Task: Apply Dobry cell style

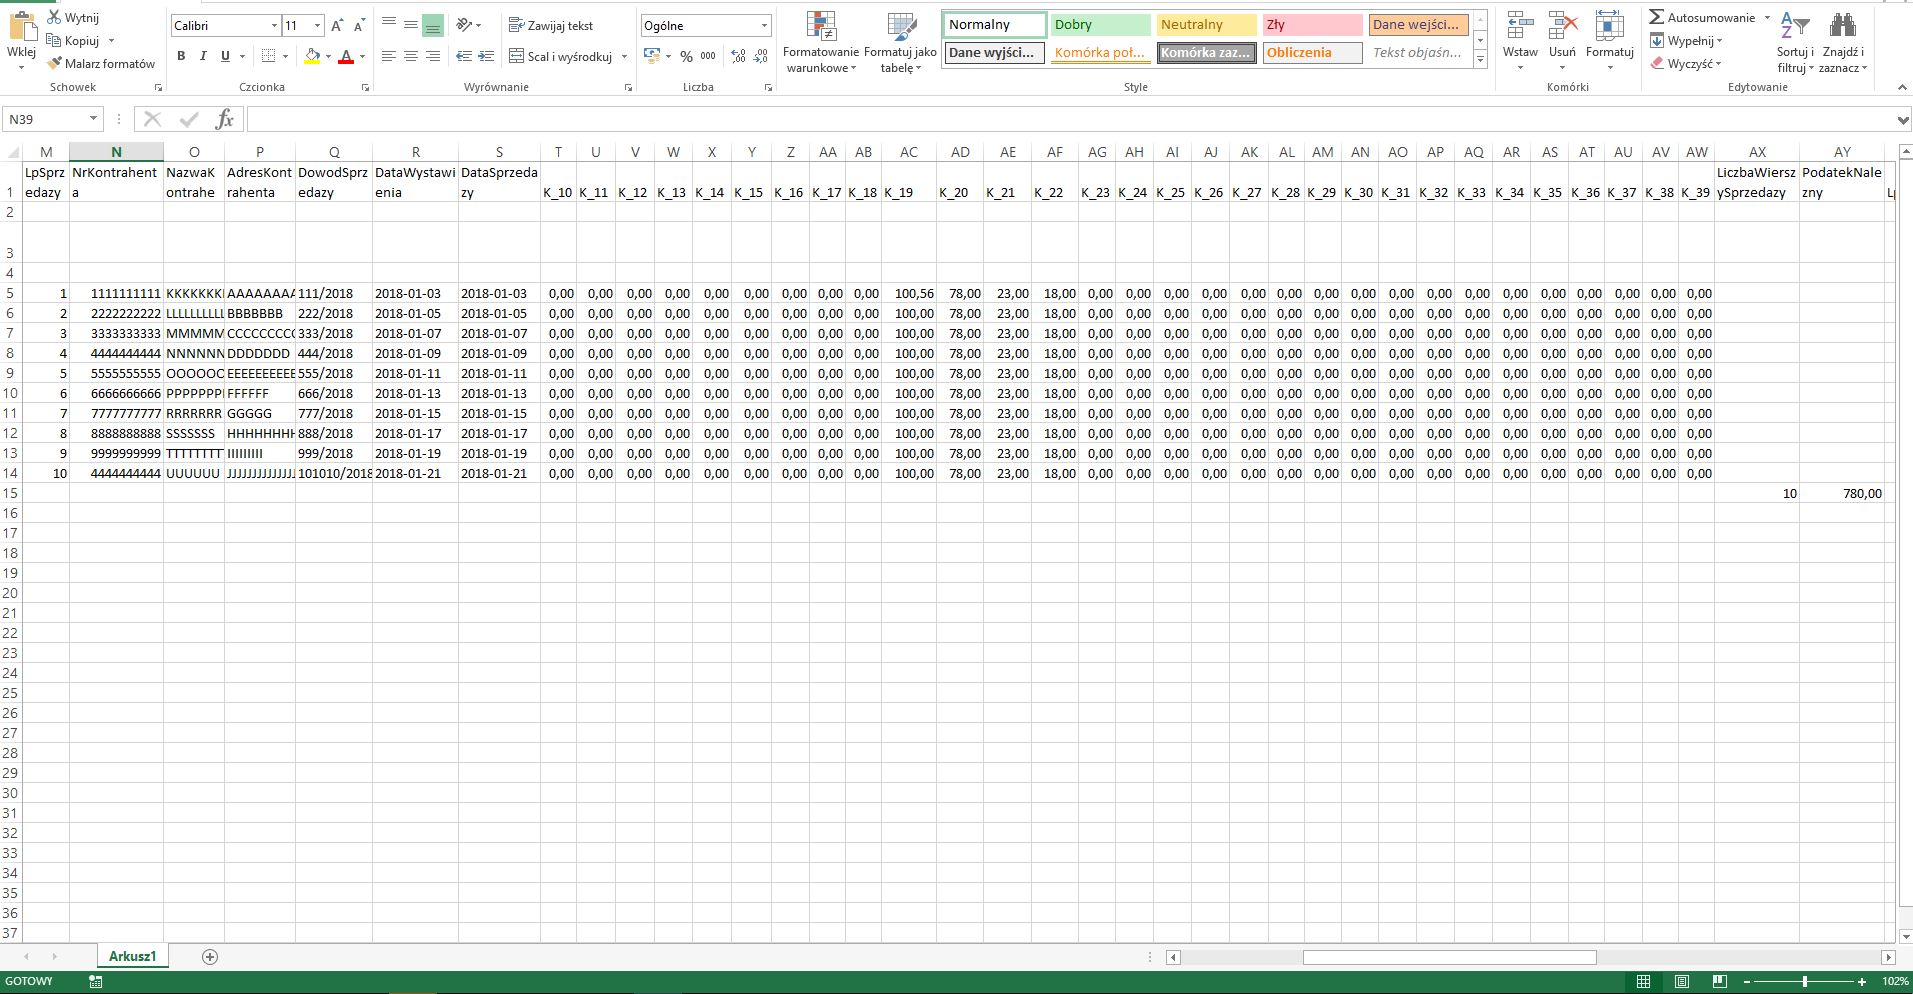Action: tap(1100, 25)
